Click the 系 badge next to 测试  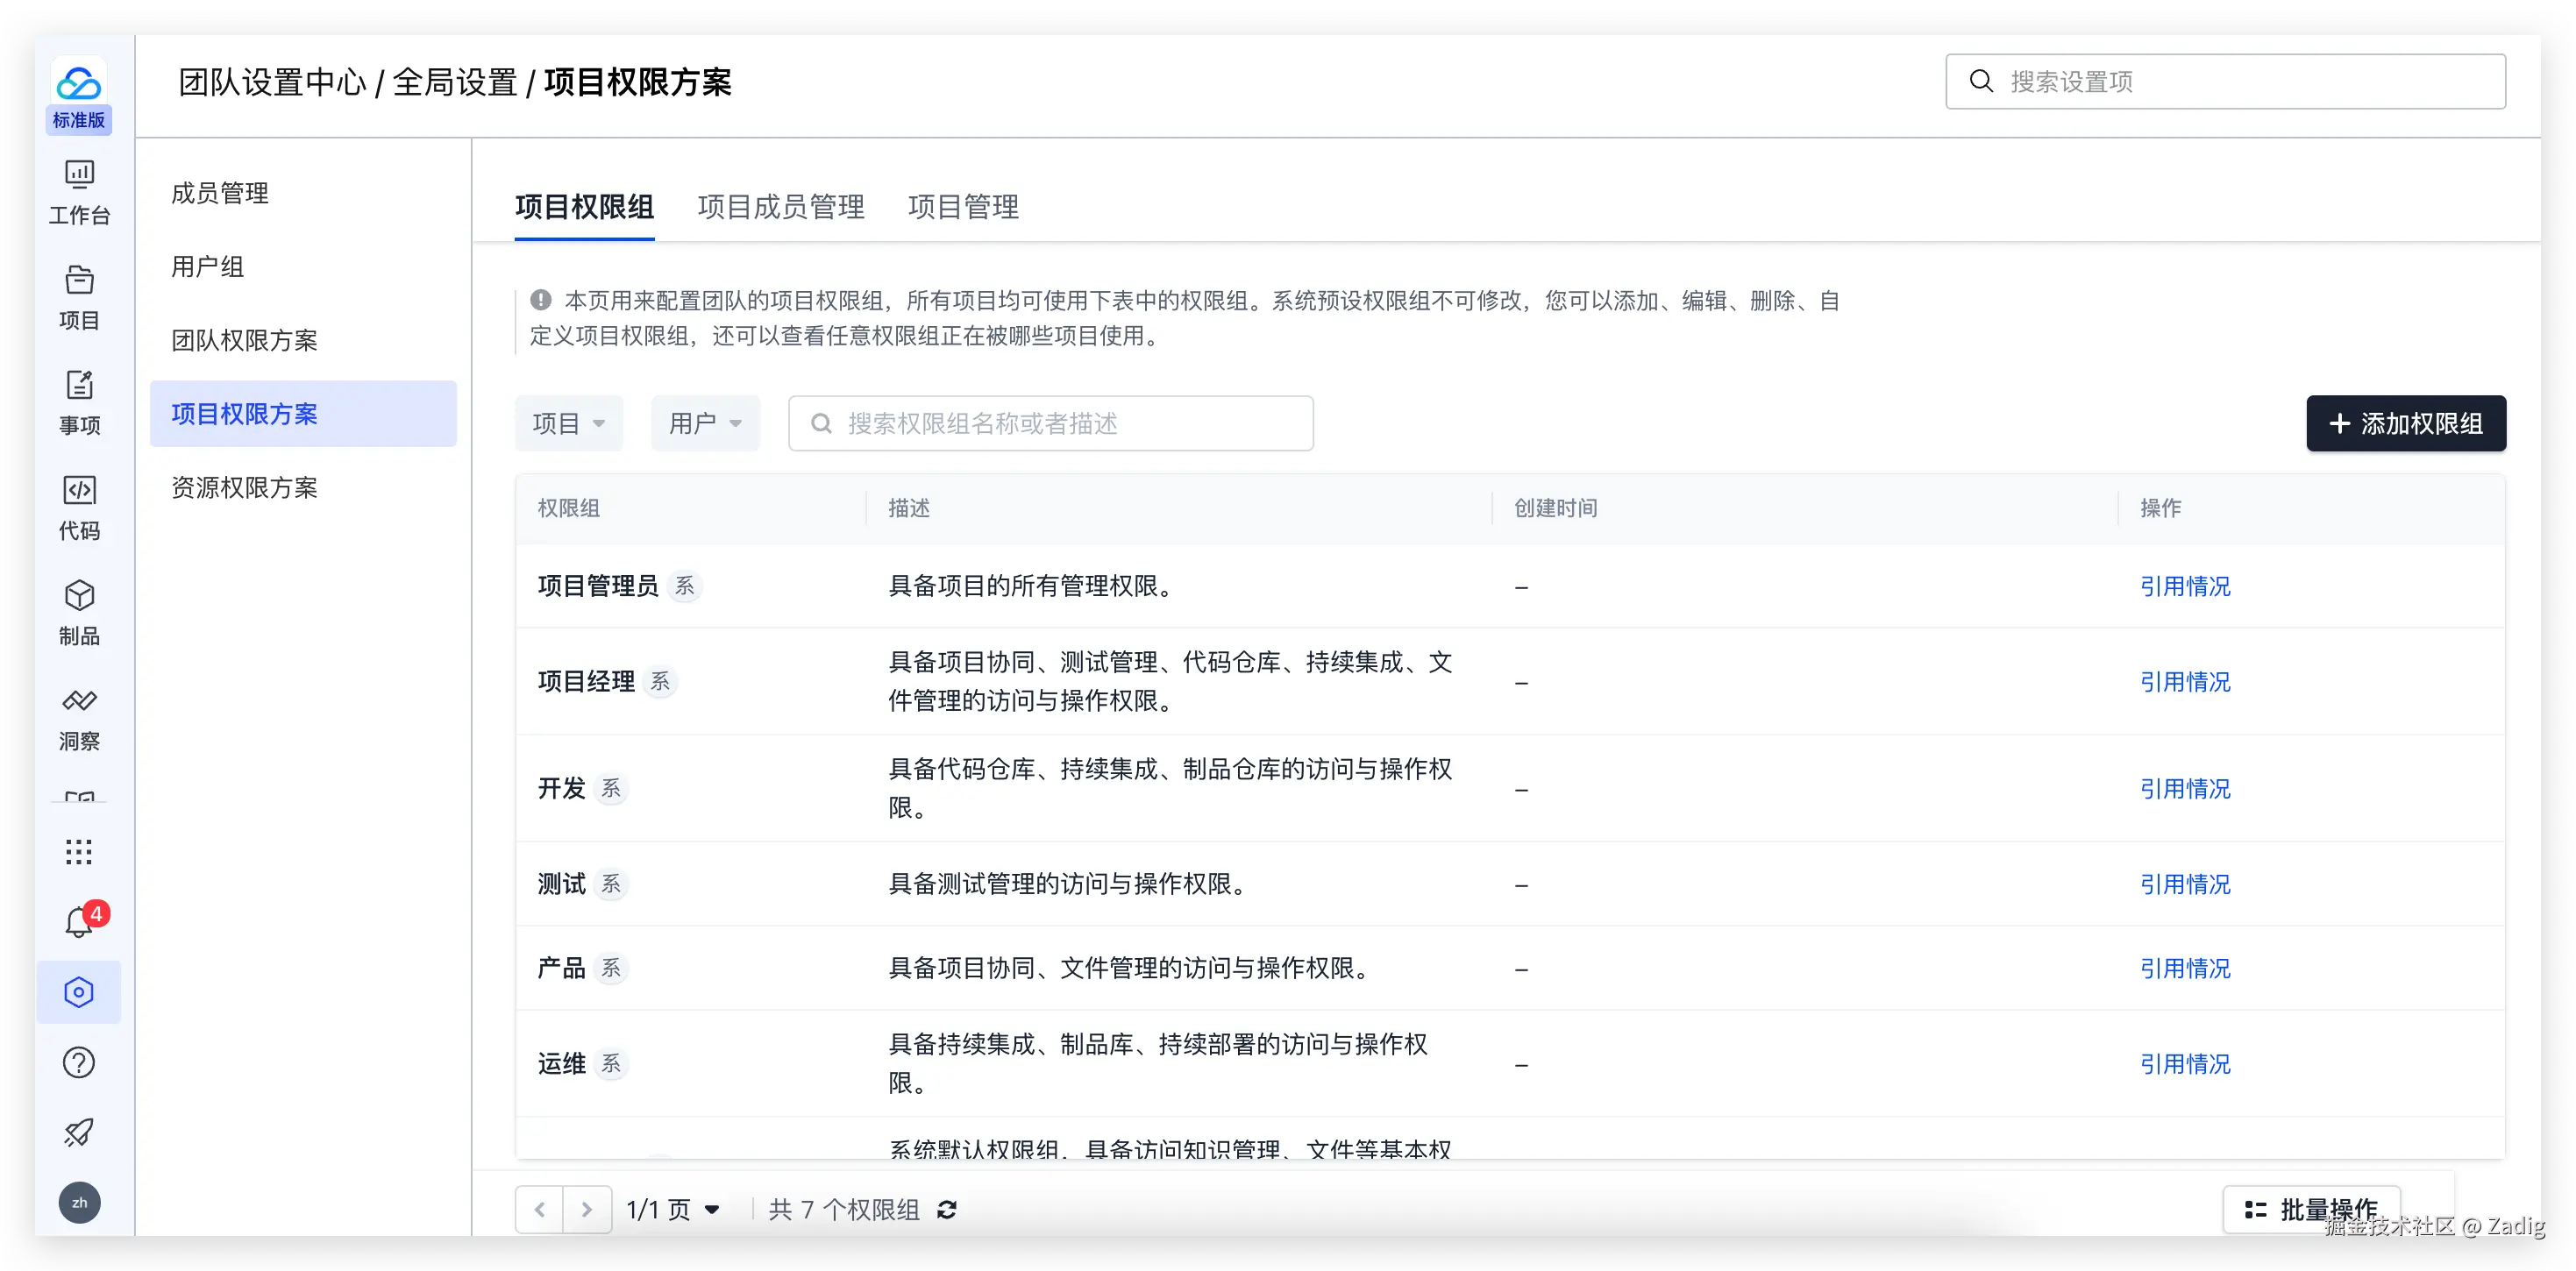tap(611, 884)
